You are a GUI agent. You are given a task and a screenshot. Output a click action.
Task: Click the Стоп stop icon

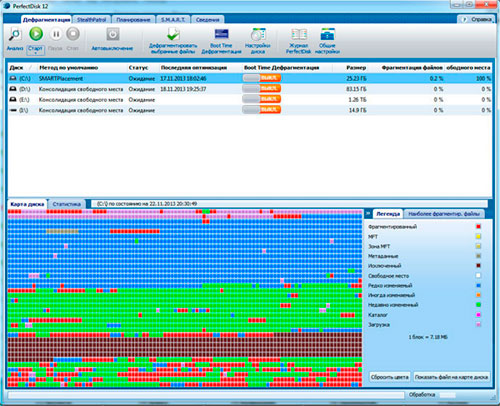(x=73, y=34)
